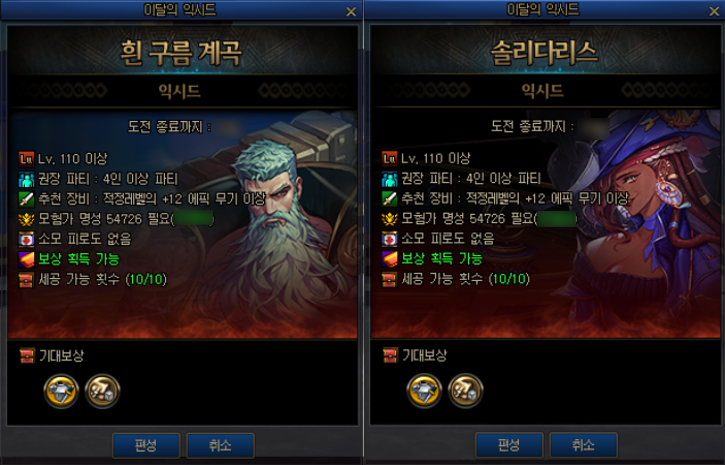This screenshot has width=725, height=465.
Task: Click the 취소 button in right panel
Action: pyautogui.click(x=583, y=445)
